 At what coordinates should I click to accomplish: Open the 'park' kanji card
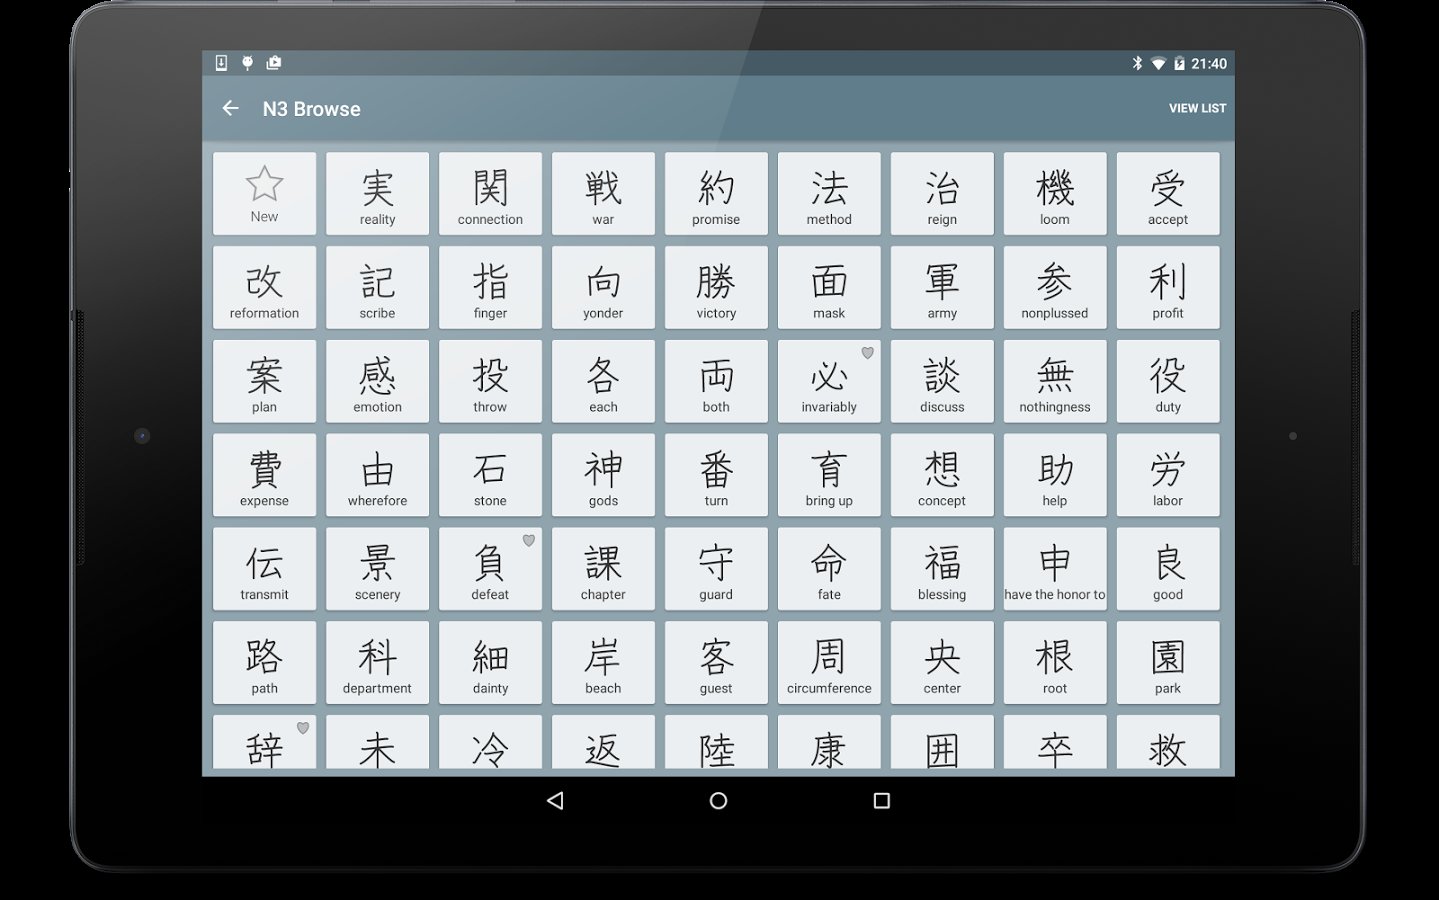pos(1168,662)
